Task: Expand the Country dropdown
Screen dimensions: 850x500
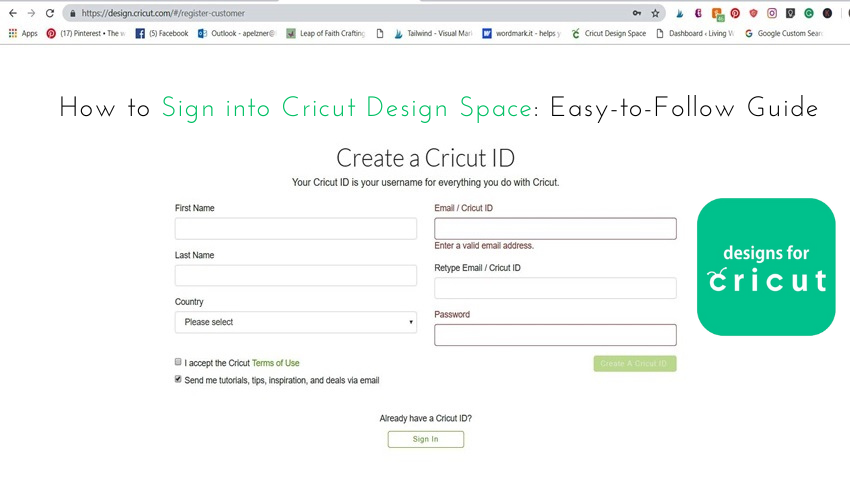Action: click(295, 322)
